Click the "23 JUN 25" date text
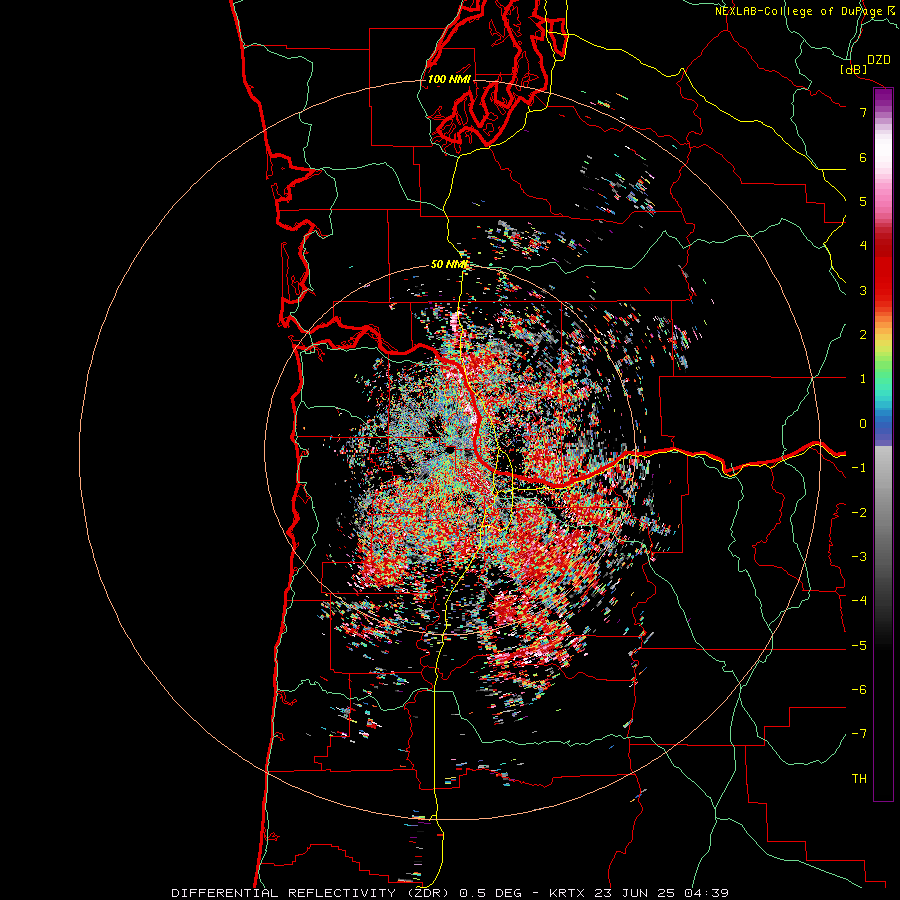900x900 pixels. pyautogui.click(x=634, y=893)
